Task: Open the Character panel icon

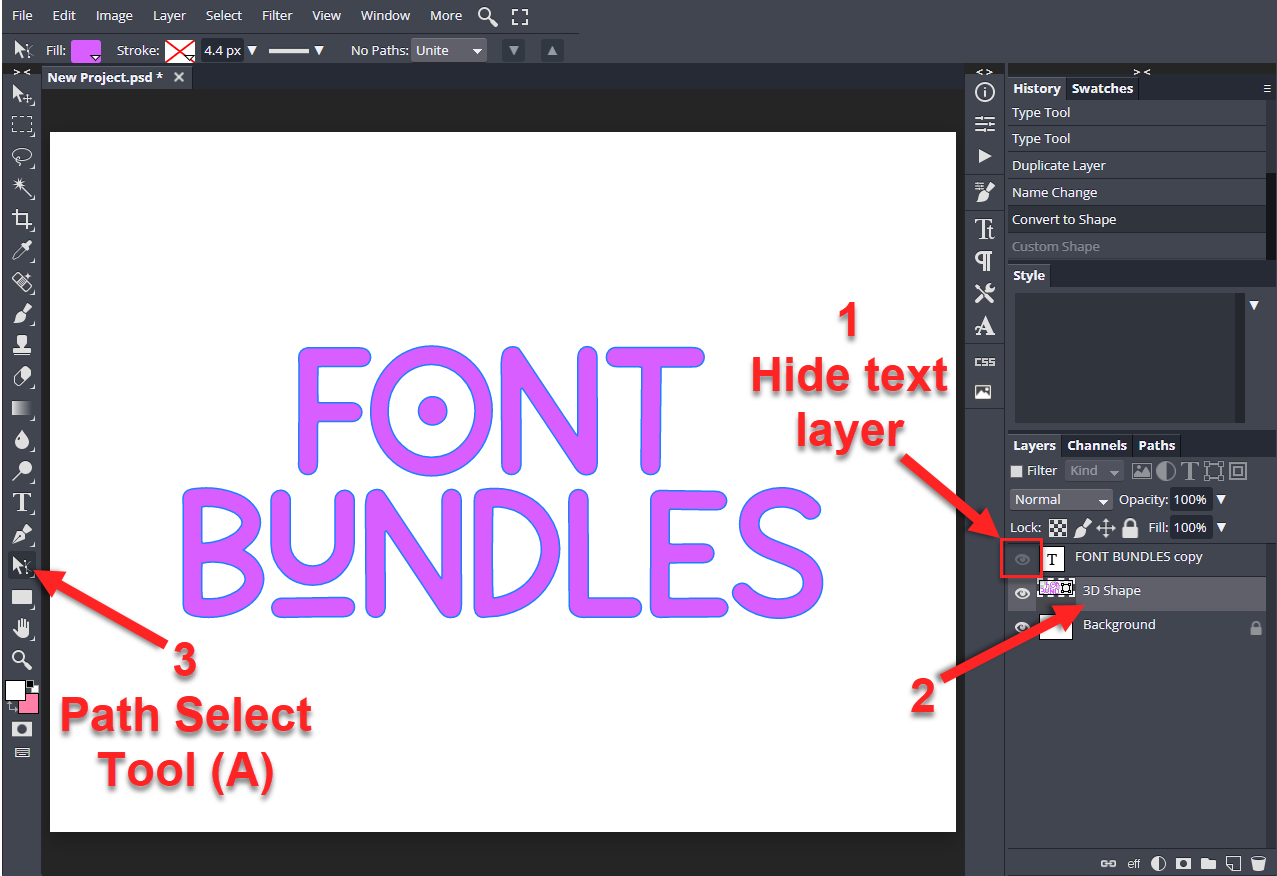Action: point(985,229)
